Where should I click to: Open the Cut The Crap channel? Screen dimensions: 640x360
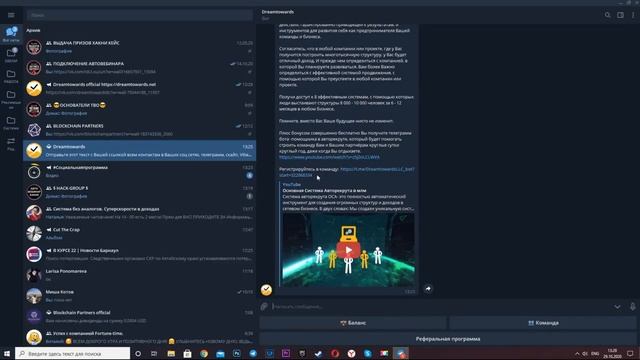pos(140,233)
